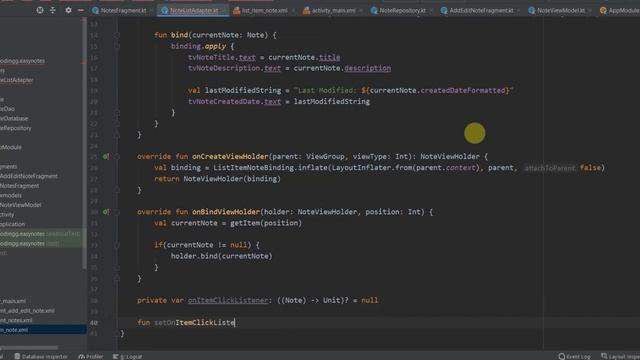This screenshot has width=640, height=360.
Task: Close the NoteRepository.kt tab
Action: click(x=430, y=11)
